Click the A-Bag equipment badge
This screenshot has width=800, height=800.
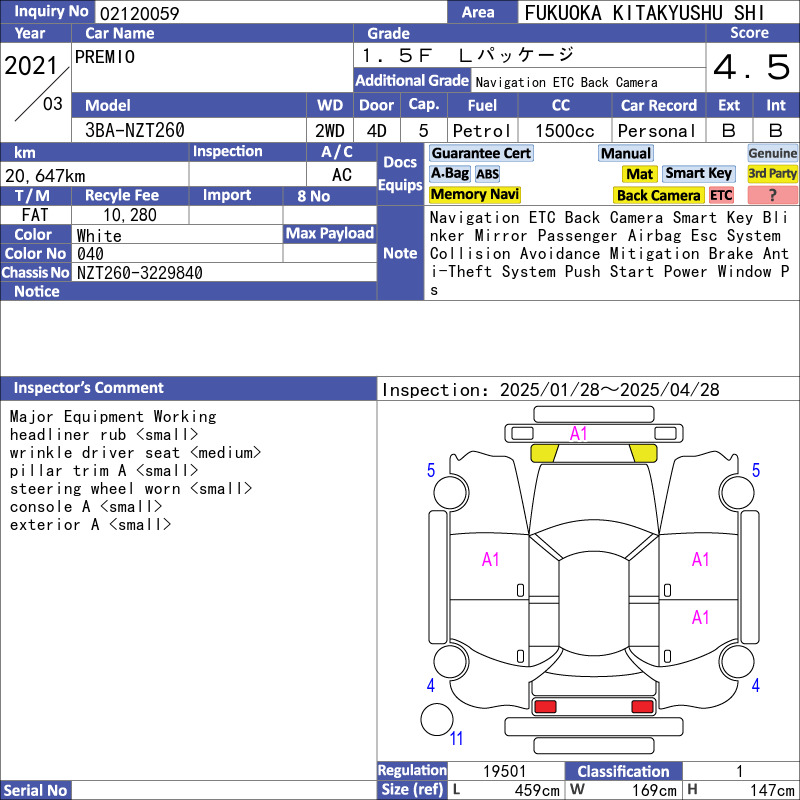point(449,174)
